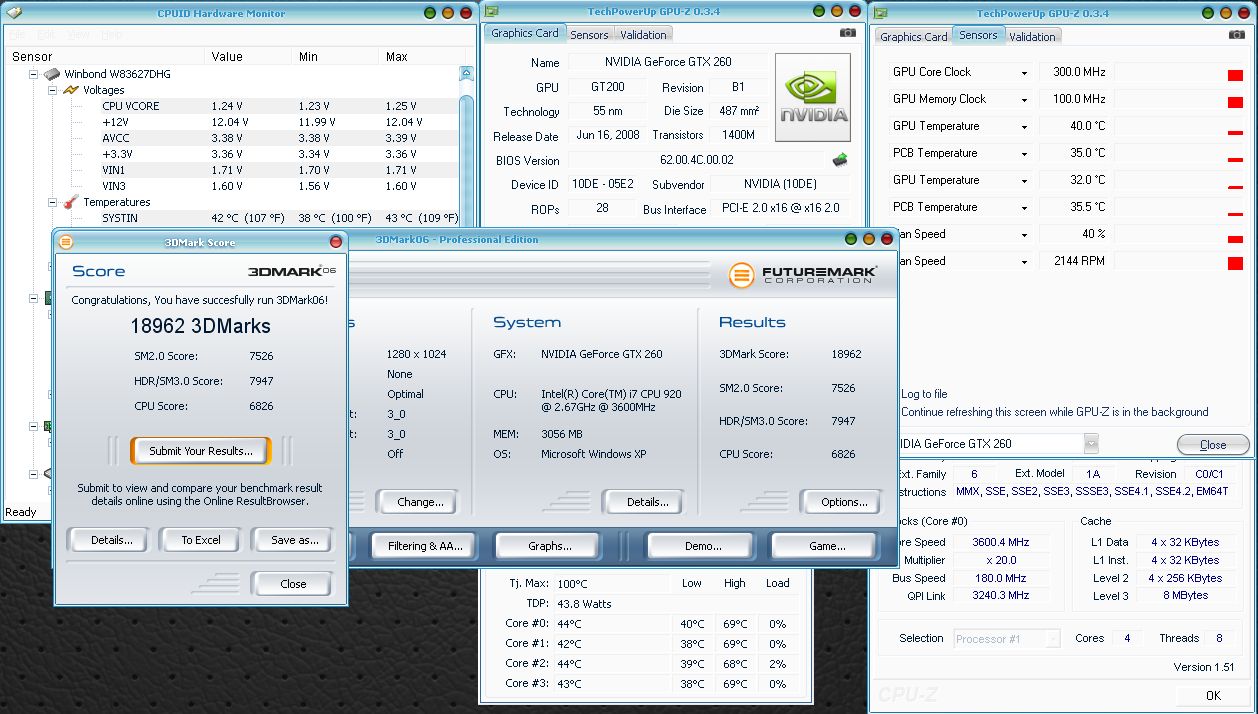Export the score with To Excel

click(201, 540)
